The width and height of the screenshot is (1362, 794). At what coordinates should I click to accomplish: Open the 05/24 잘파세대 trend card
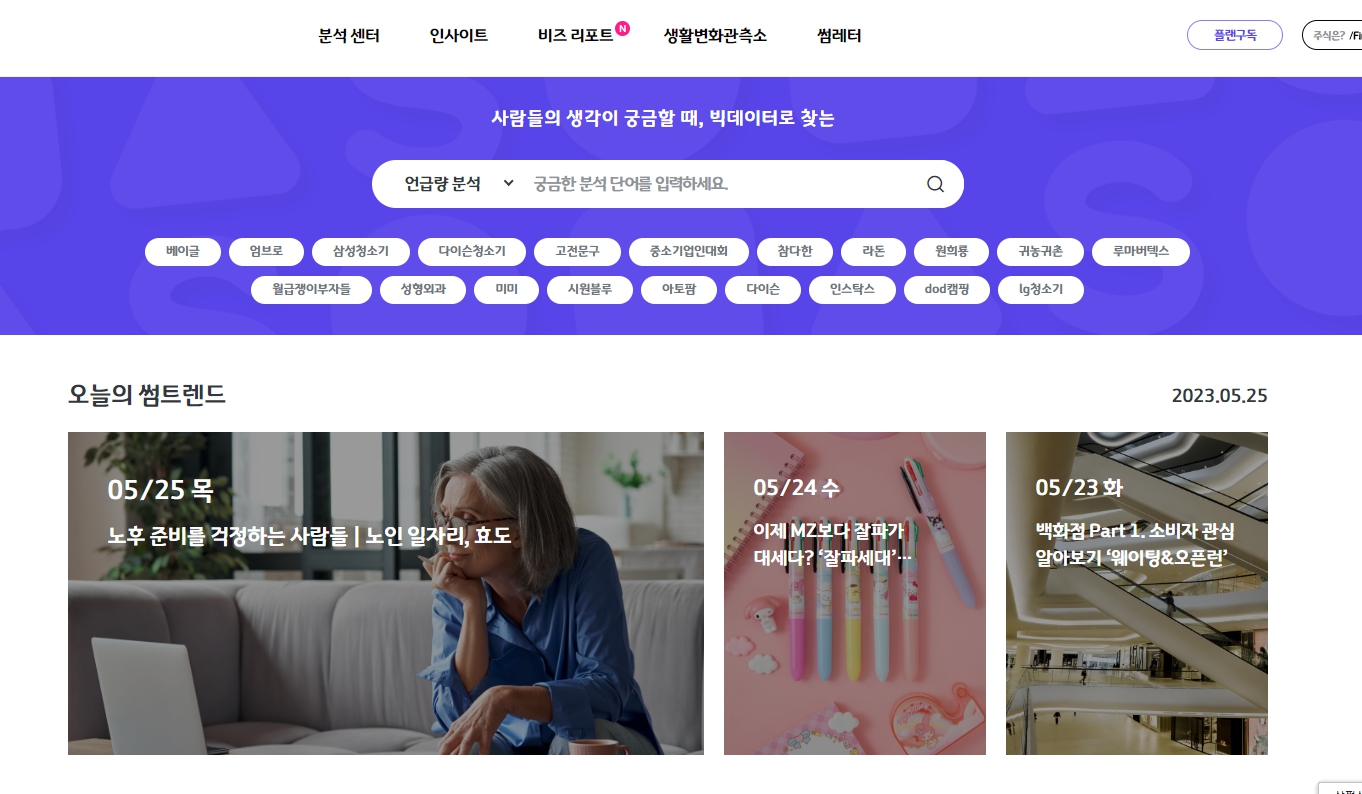coord(855,593)
